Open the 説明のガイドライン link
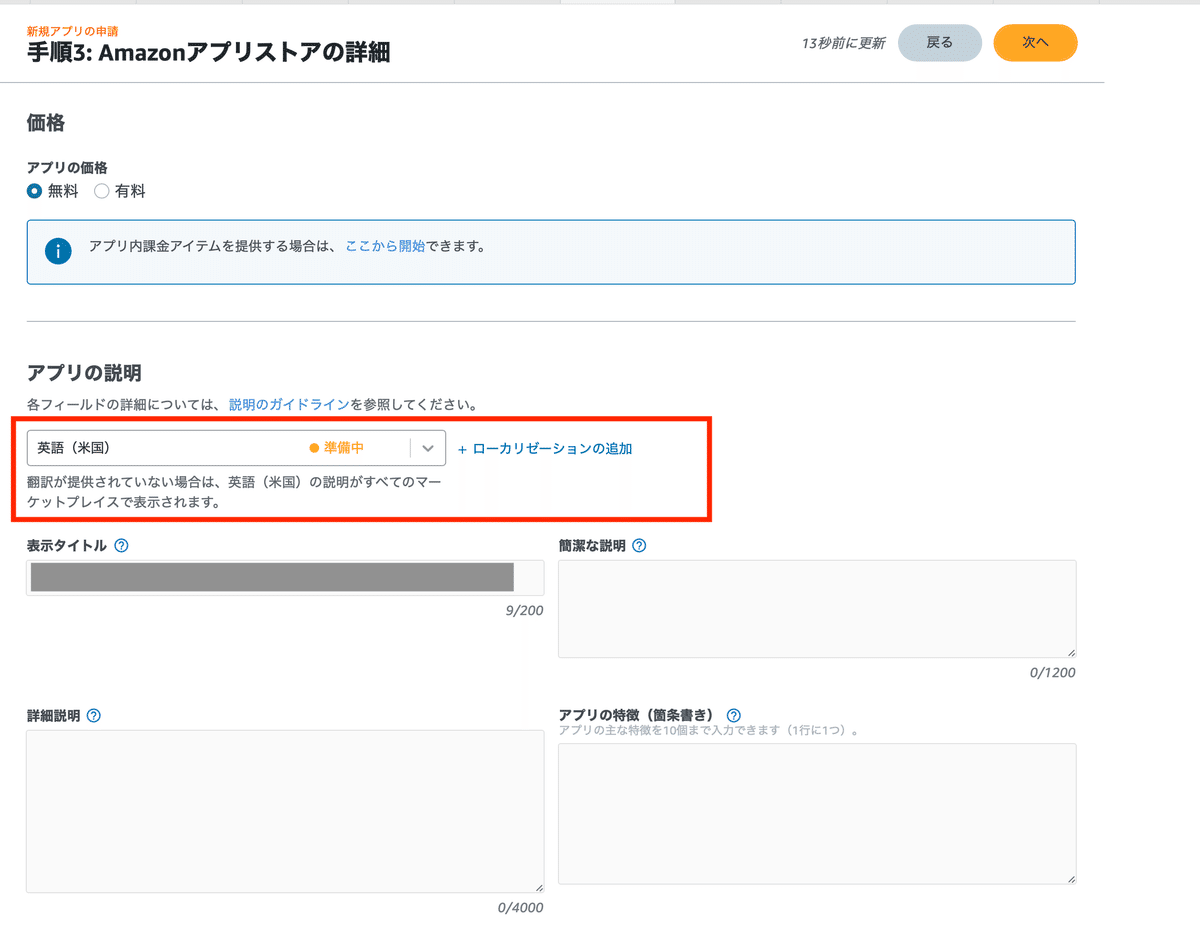Viewport: 1200px width, 937px height. [x=289, y=405]
